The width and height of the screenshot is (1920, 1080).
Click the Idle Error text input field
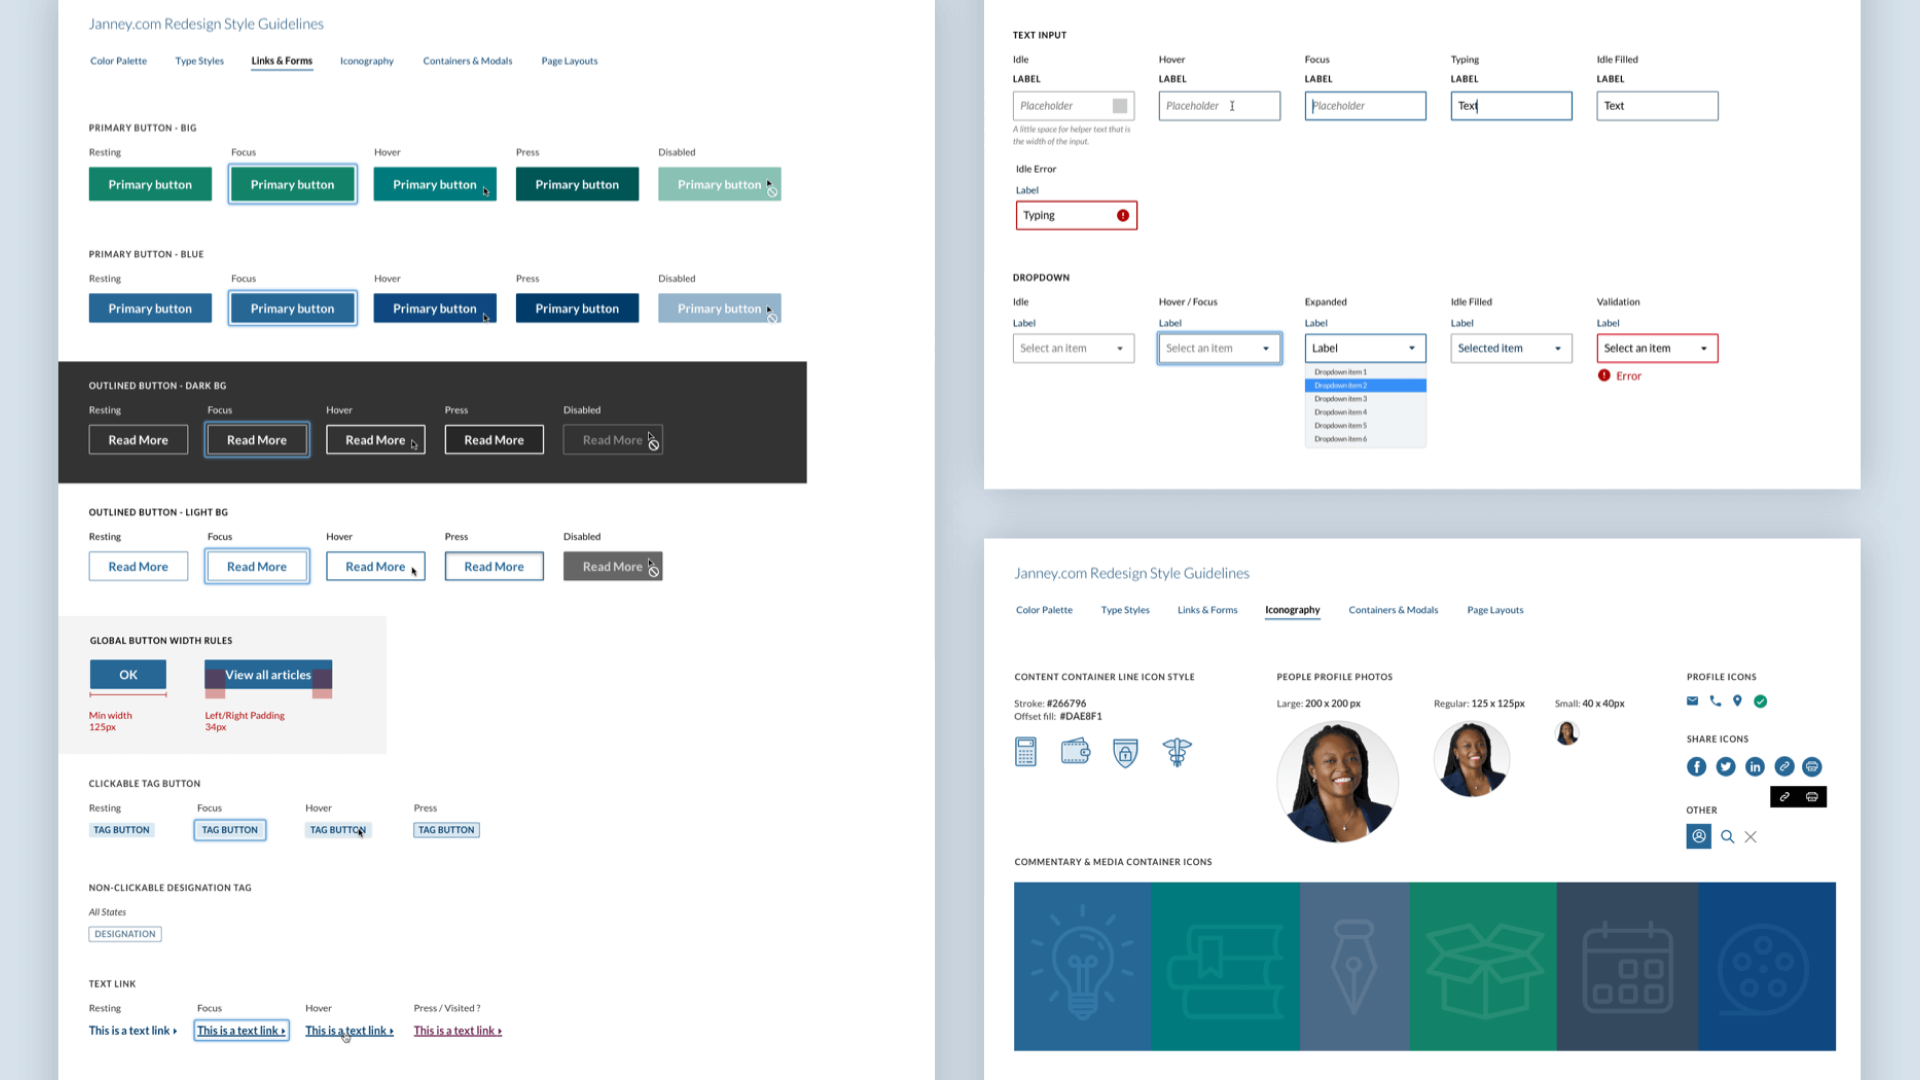pyautogui.click(x=1073, y=215)
